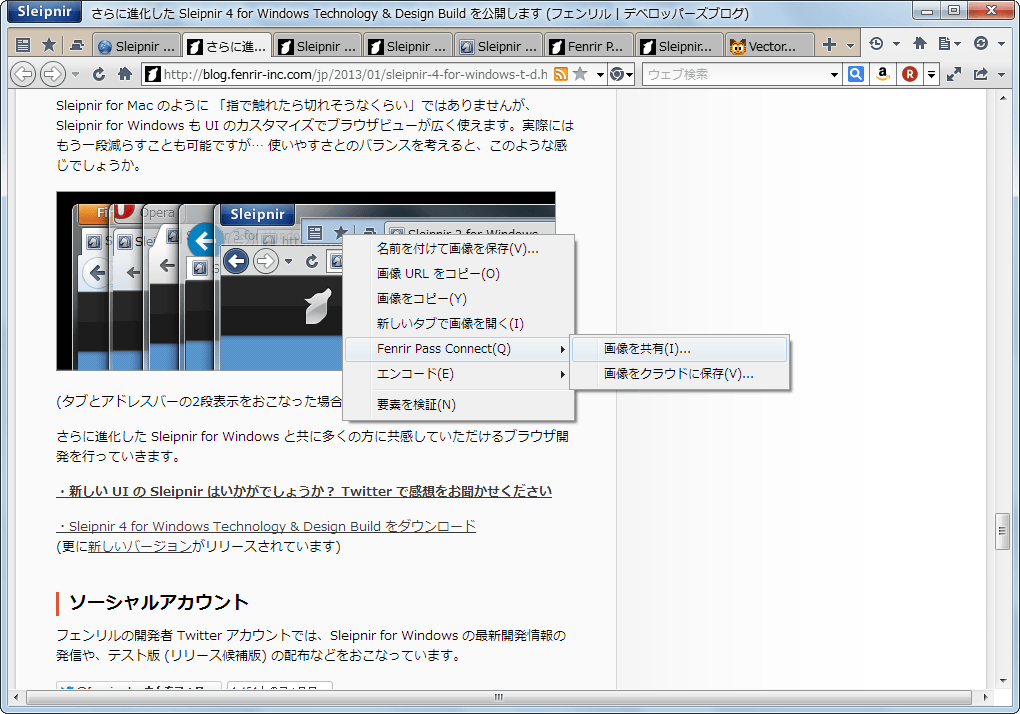Expand dropdown beside sync icon
The image size is (1020, 714).
[x=1001, y=44]
